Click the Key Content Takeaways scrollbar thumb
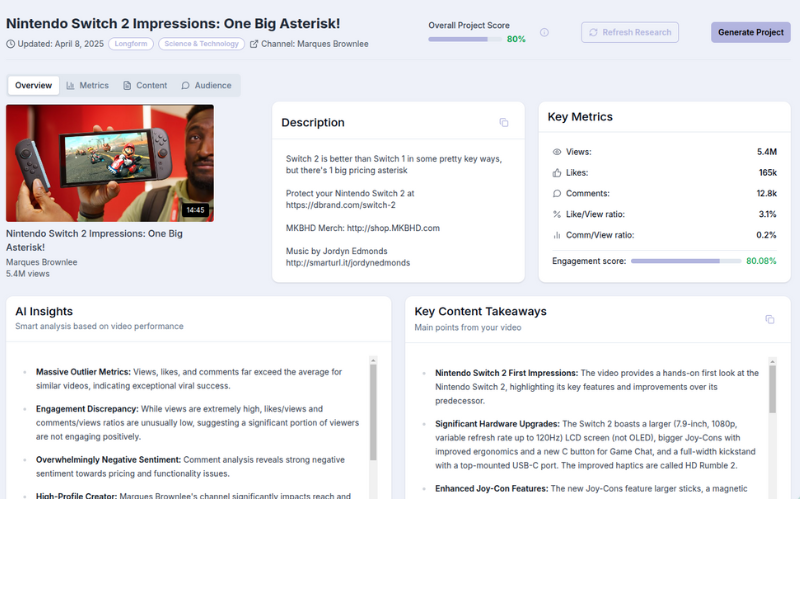800x600 pixels. pos(772,389)
